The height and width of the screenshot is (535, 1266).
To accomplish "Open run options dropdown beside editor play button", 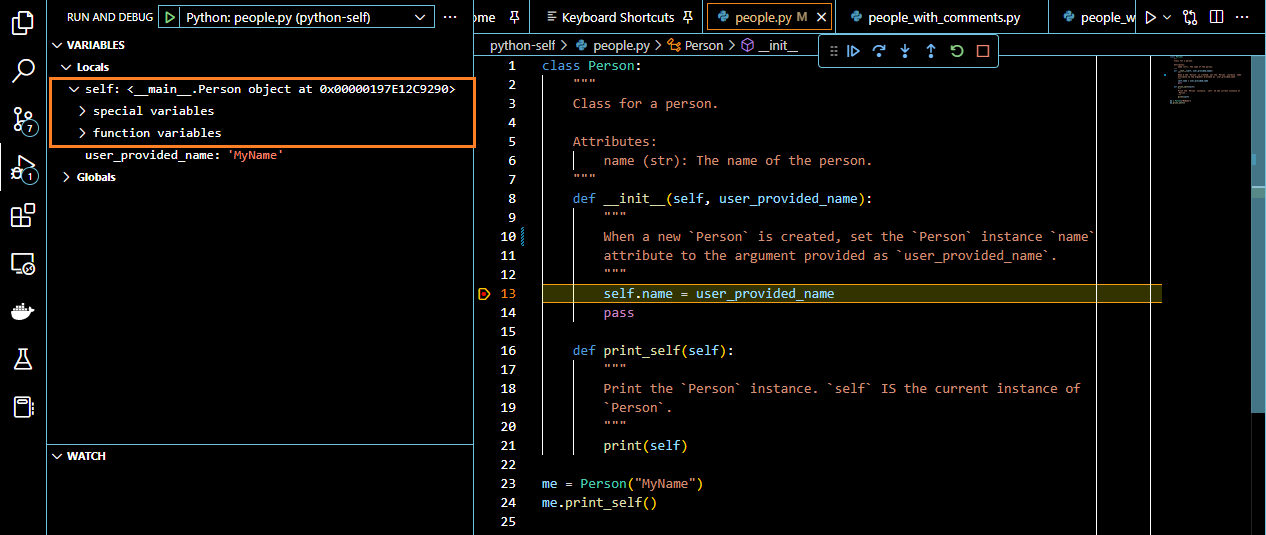I will (1167, 17).
